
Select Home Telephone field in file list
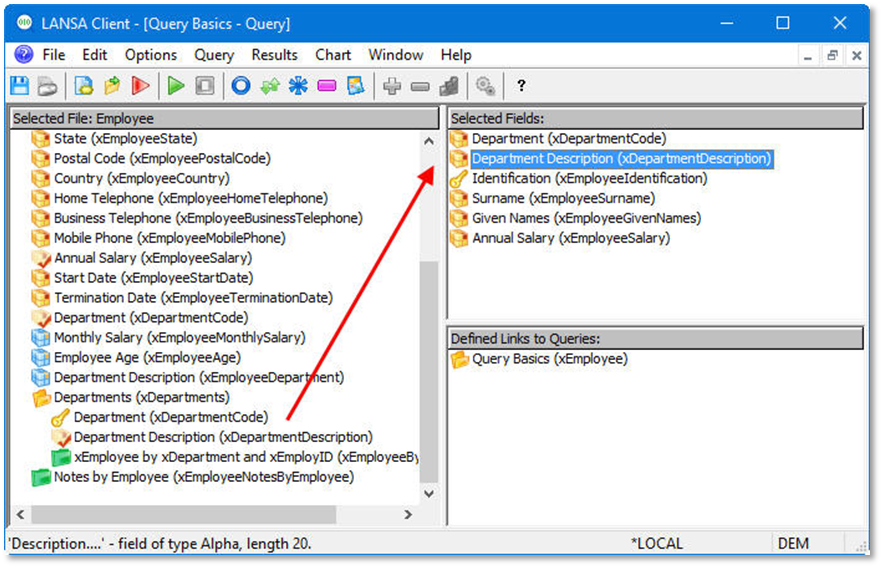(191, 198)
